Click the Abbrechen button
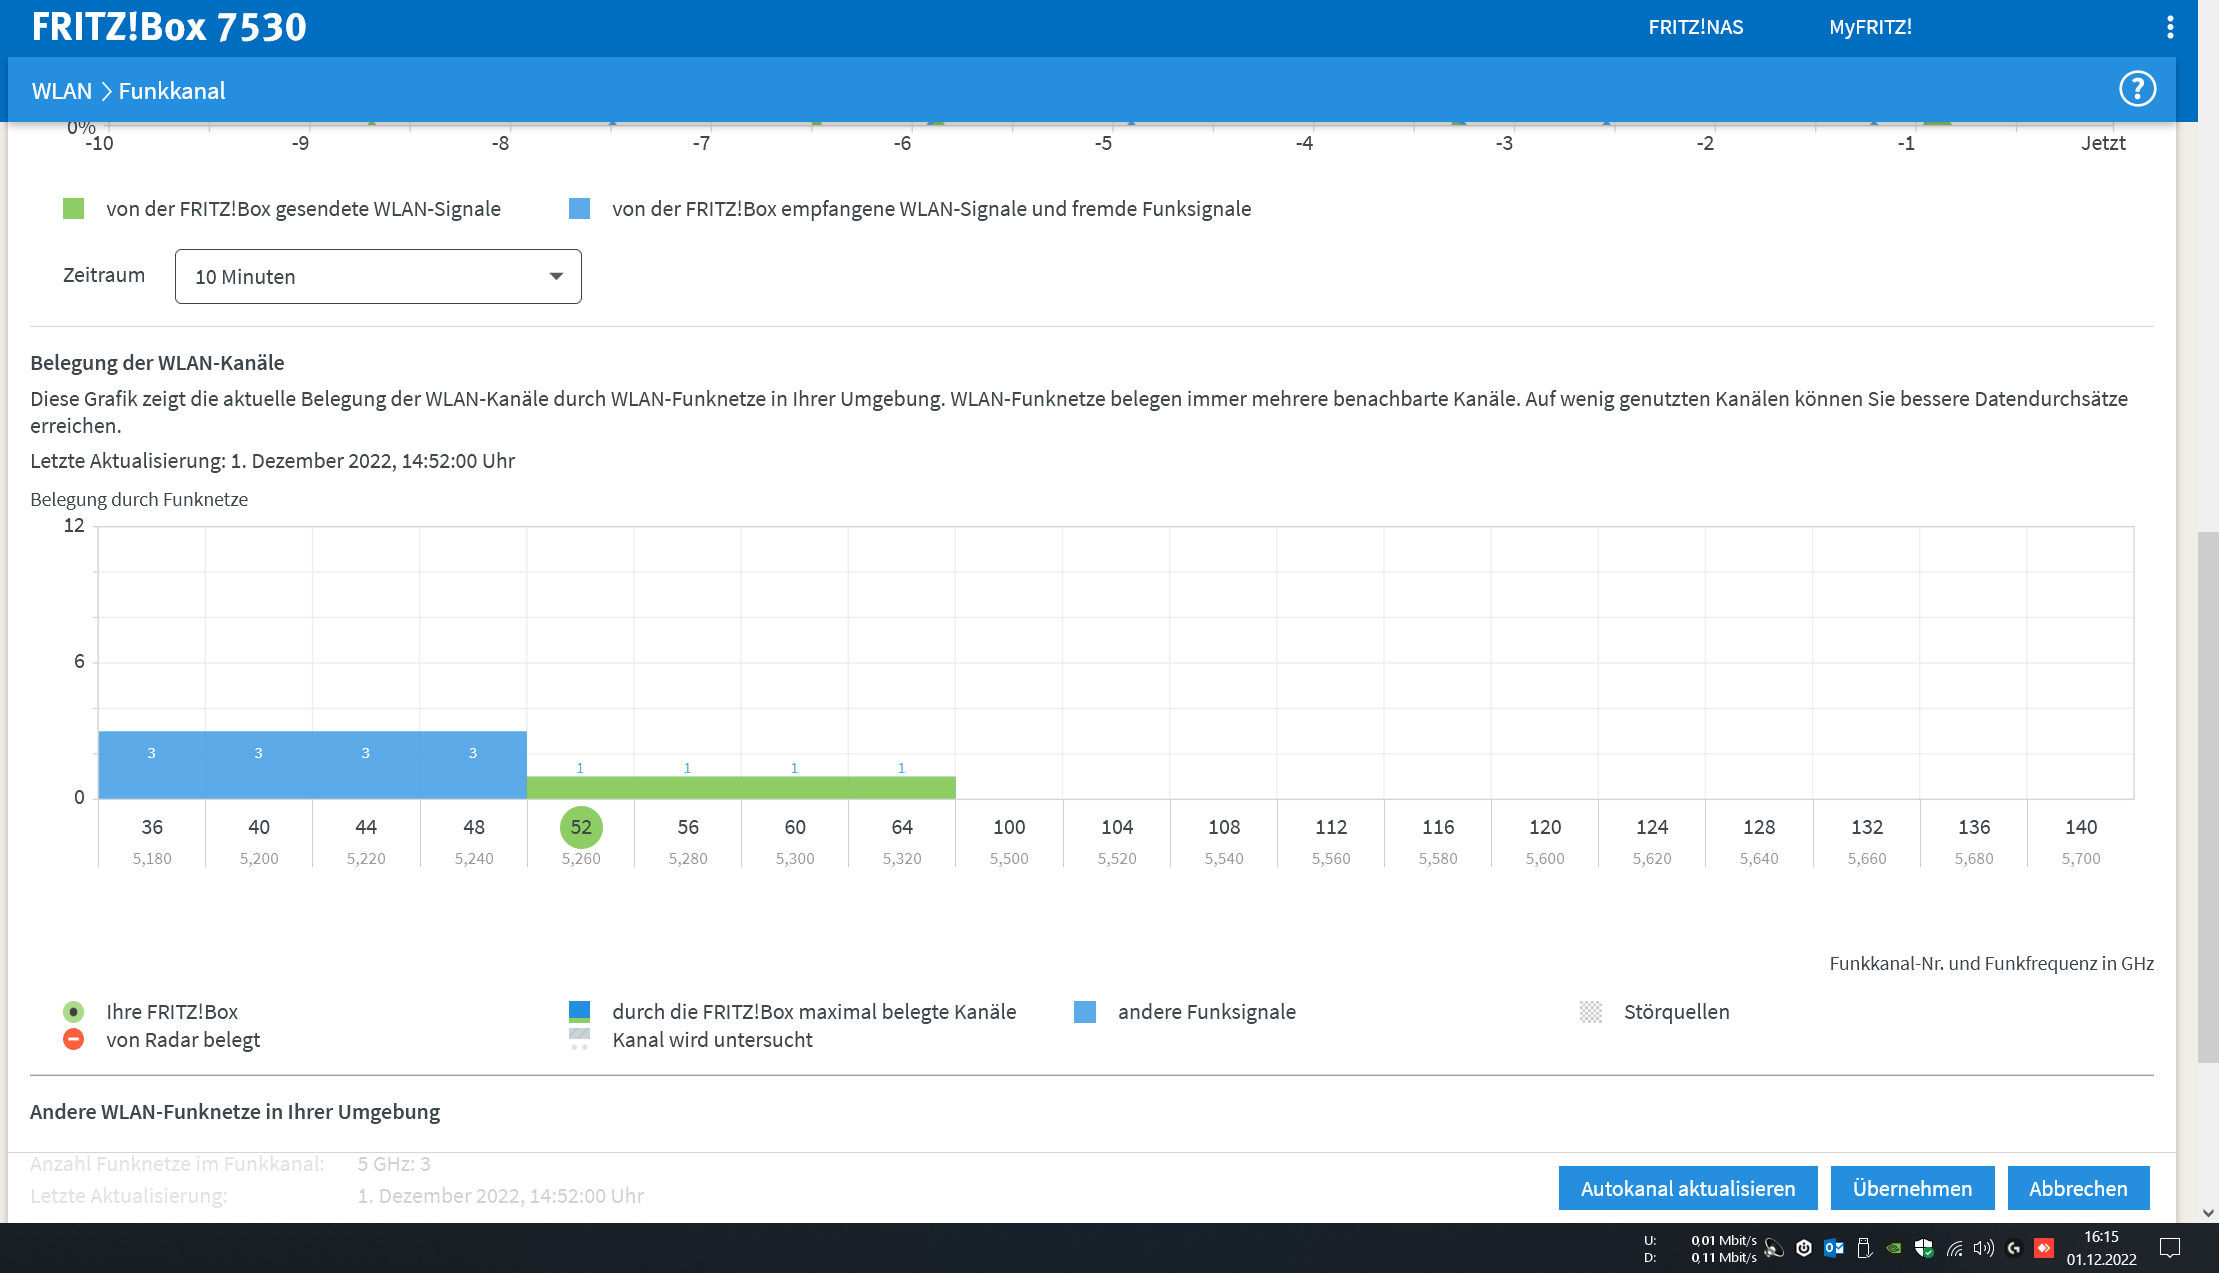This screenshot has height=1276, width=2219. [2077, 1188]
